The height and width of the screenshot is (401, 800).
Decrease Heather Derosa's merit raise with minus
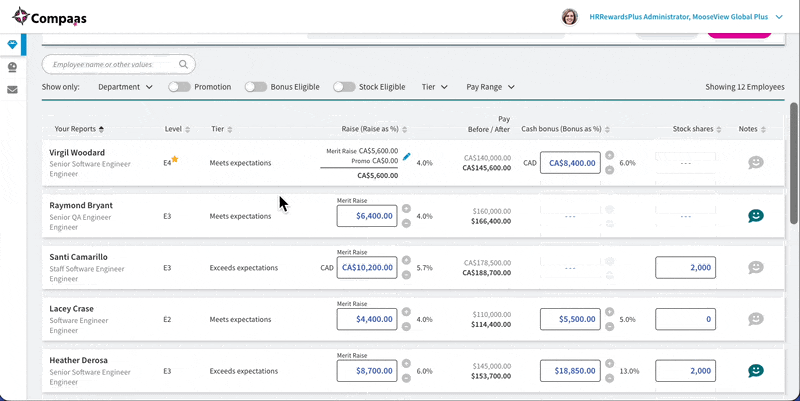(x=406, y=378)
